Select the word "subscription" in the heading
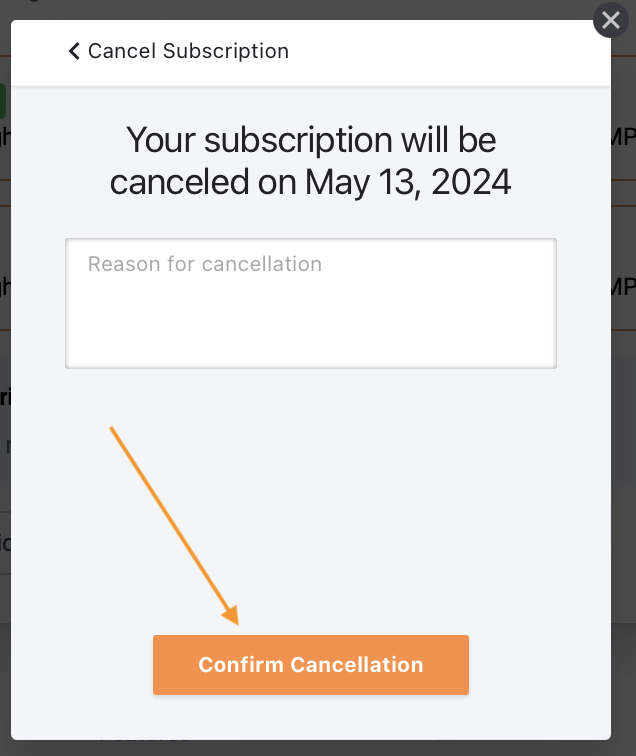This screenshot has width=636, height=756. coord(286,139)
